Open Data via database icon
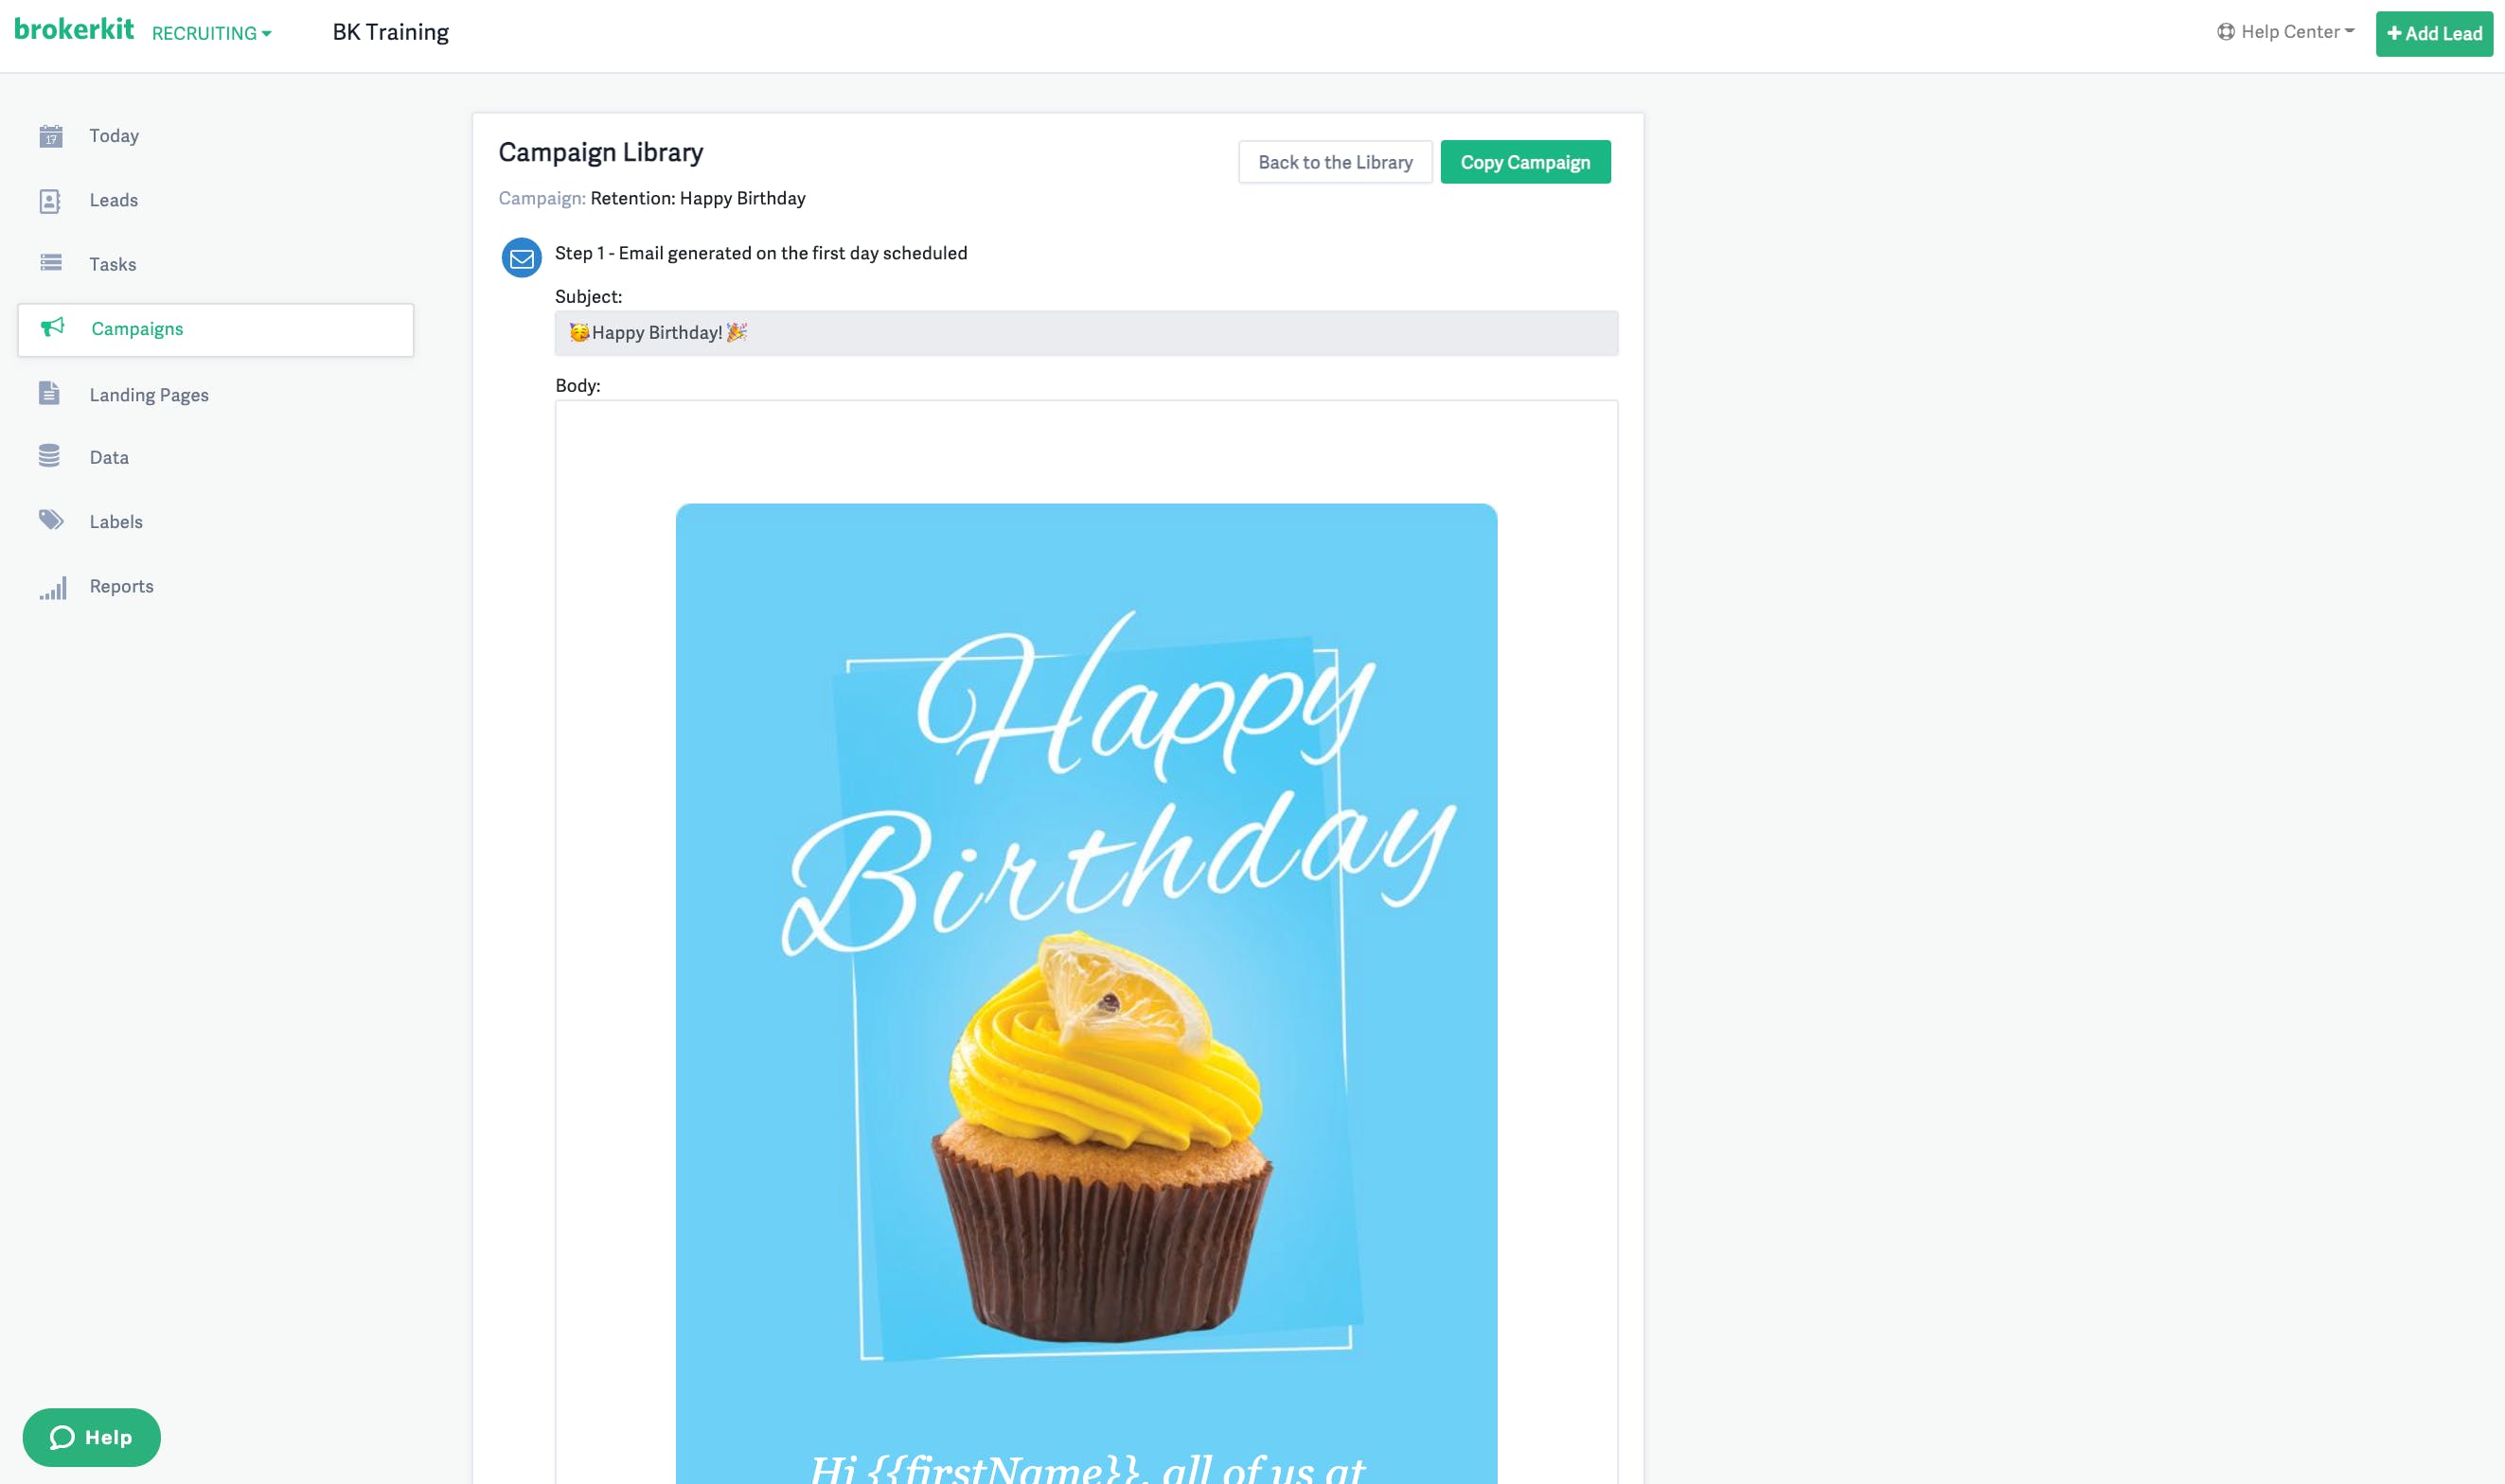2505x1484 pixels. click(x=49, y=456)
